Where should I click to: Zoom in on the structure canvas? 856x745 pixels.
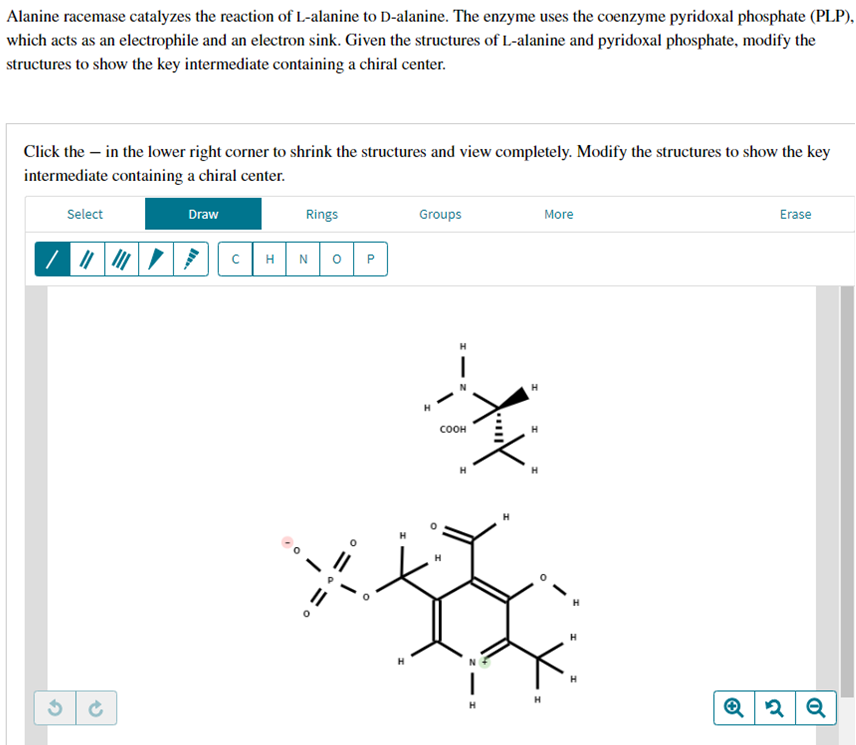[x=733, y=708]
